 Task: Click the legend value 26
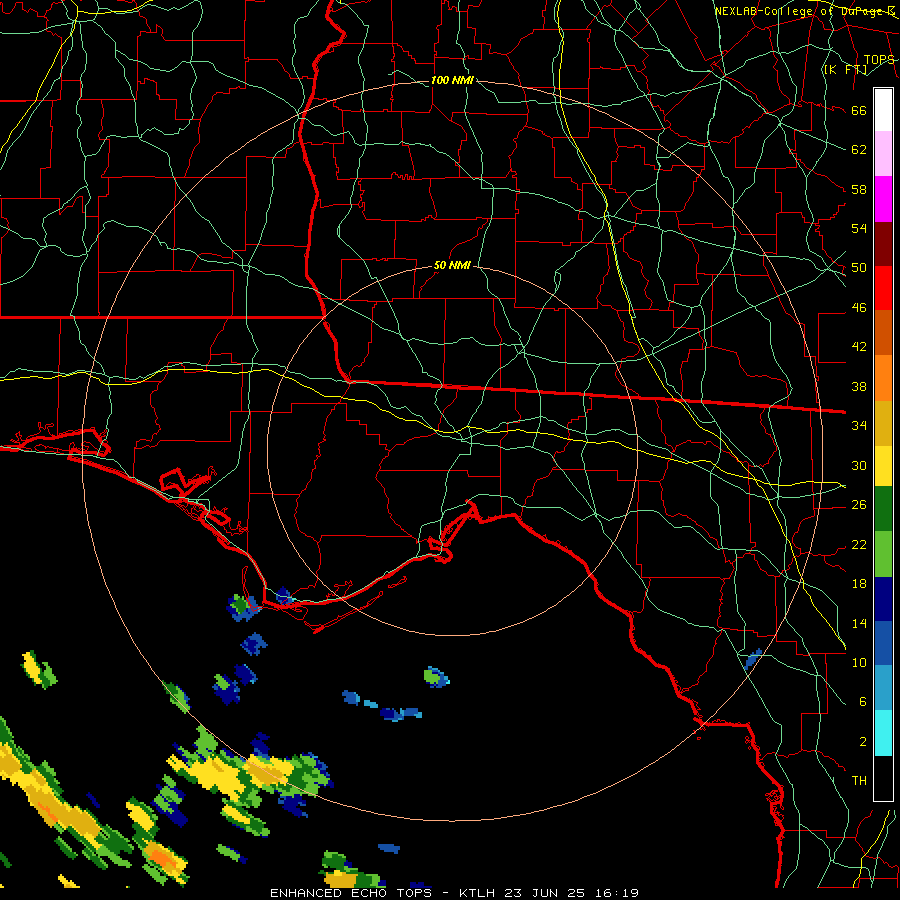pyautogui.click(x=859, y=505)
